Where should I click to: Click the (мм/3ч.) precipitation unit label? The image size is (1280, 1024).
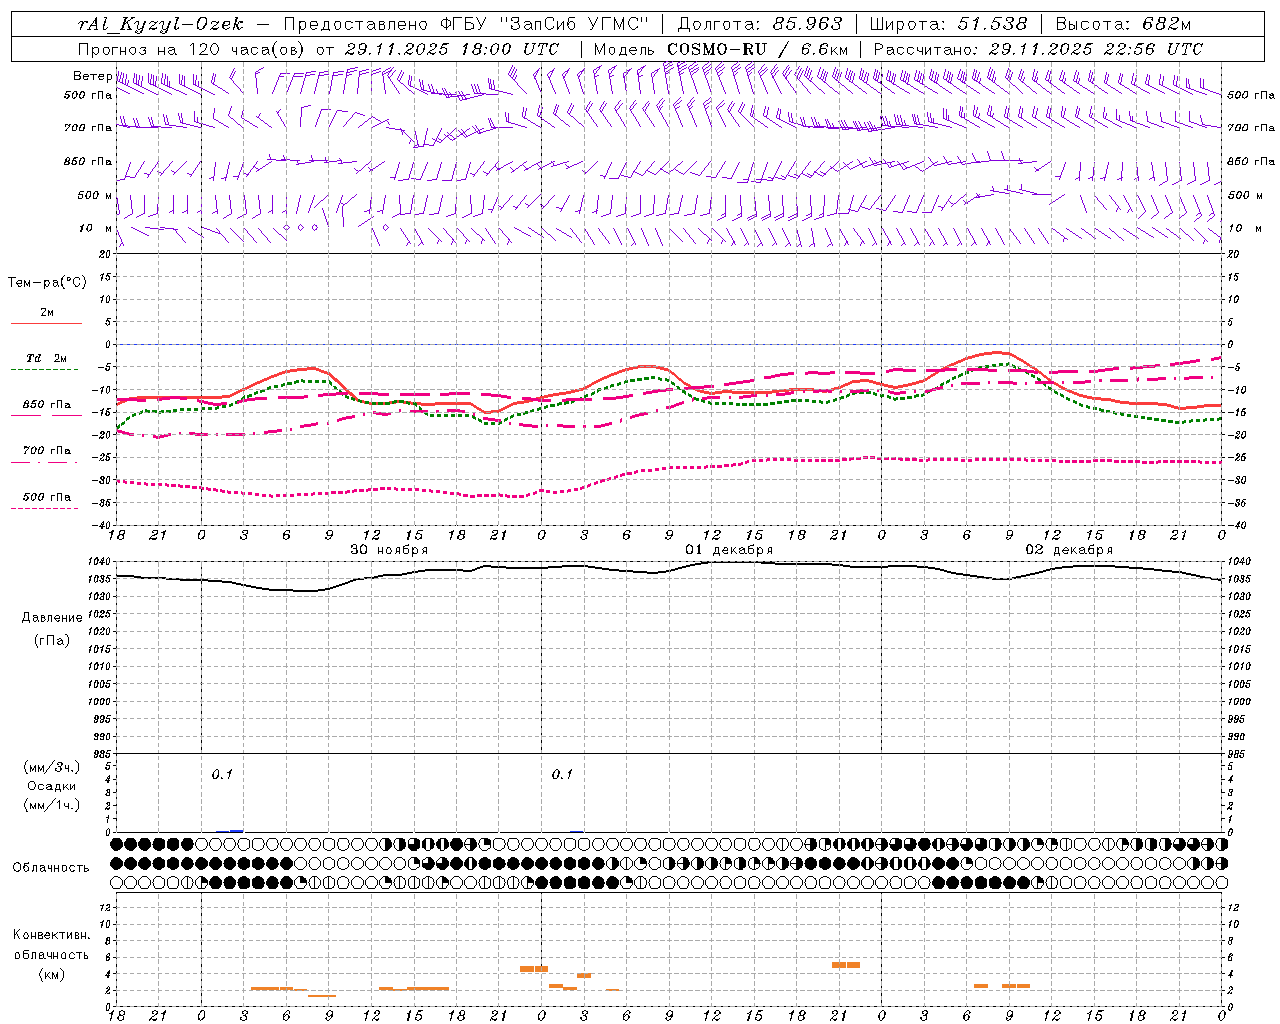point(51,768)
